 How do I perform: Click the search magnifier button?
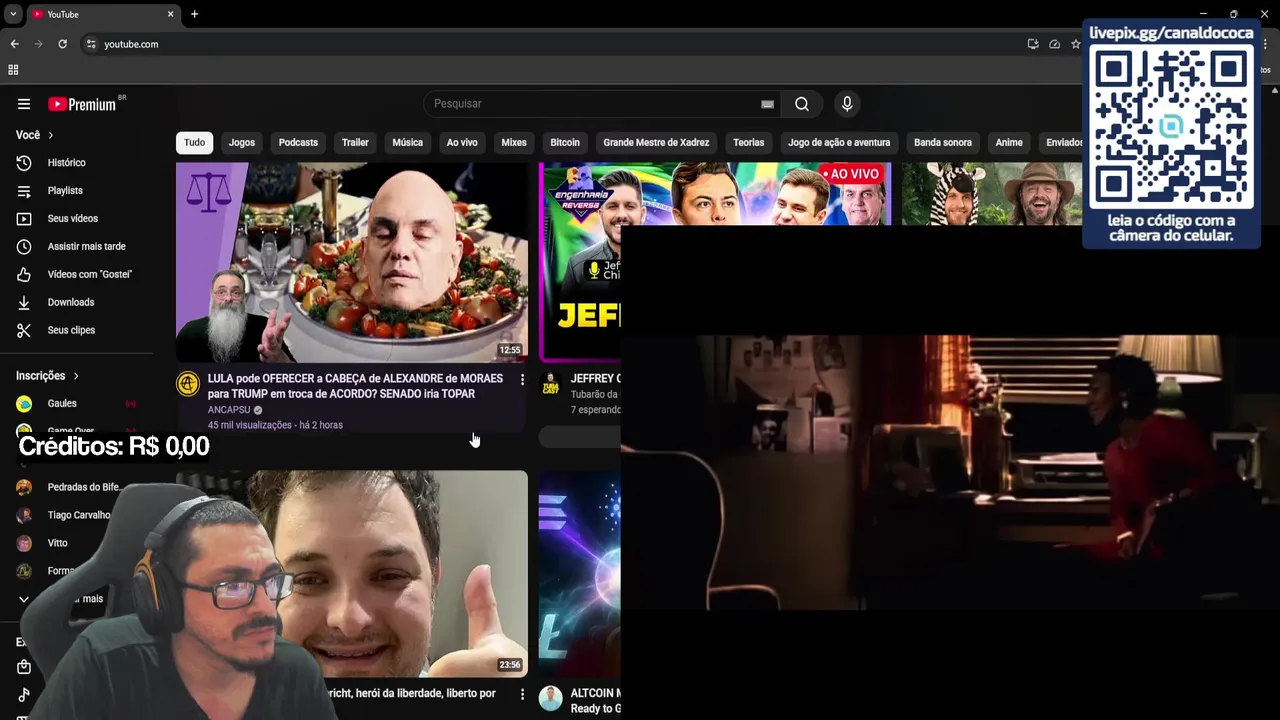(x=802, y=104)
